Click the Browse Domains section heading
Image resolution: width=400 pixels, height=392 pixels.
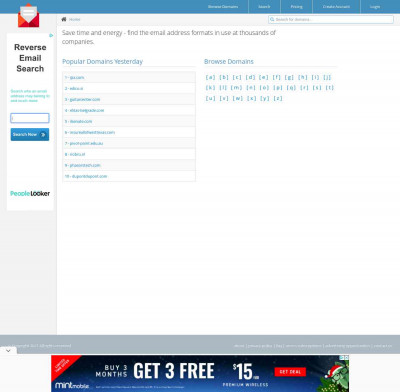(x=229, y=62)
